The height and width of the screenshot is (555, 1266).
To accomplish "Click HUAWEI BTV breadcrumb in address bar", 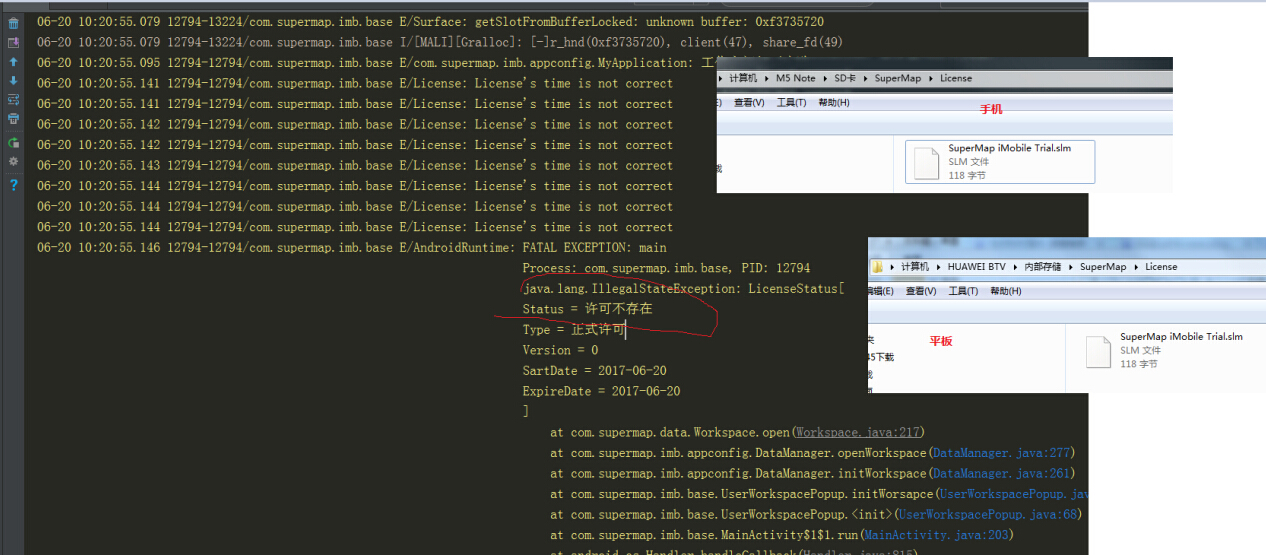I will click(x=976, y=267).
